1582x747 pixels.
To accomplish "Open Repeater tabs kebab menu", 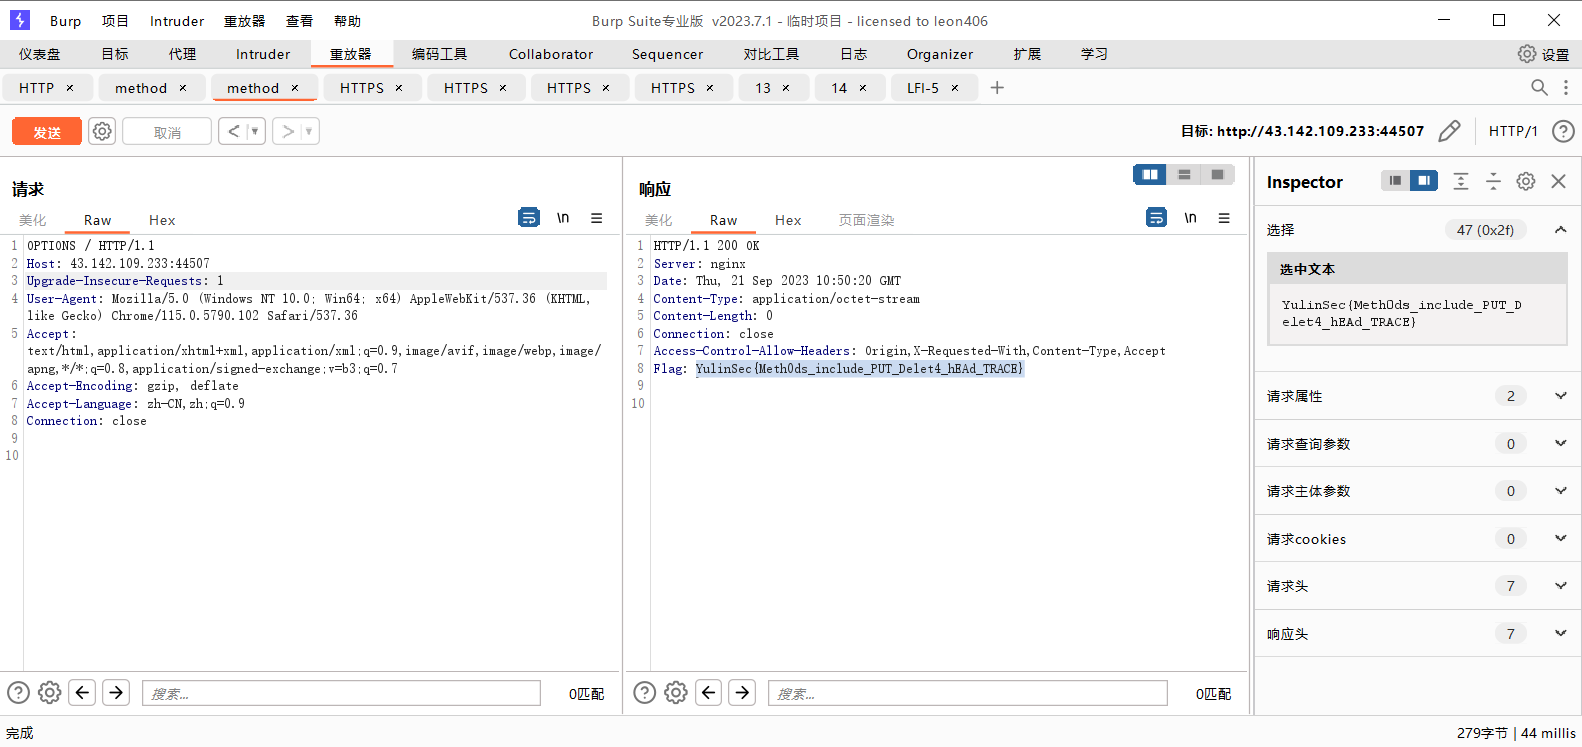I will (x=1566, y=88).
